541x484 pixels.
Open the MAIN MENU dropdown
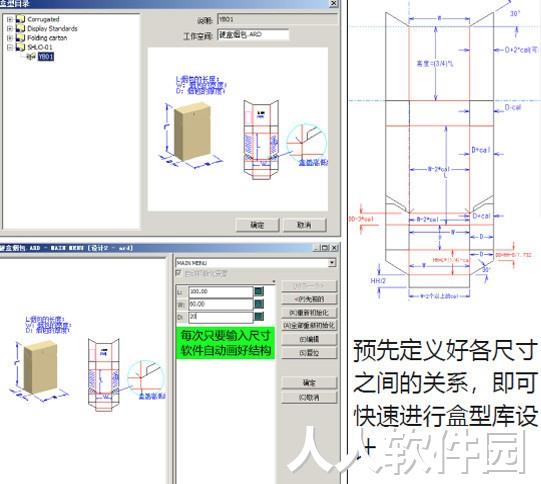tap(332, 263)
